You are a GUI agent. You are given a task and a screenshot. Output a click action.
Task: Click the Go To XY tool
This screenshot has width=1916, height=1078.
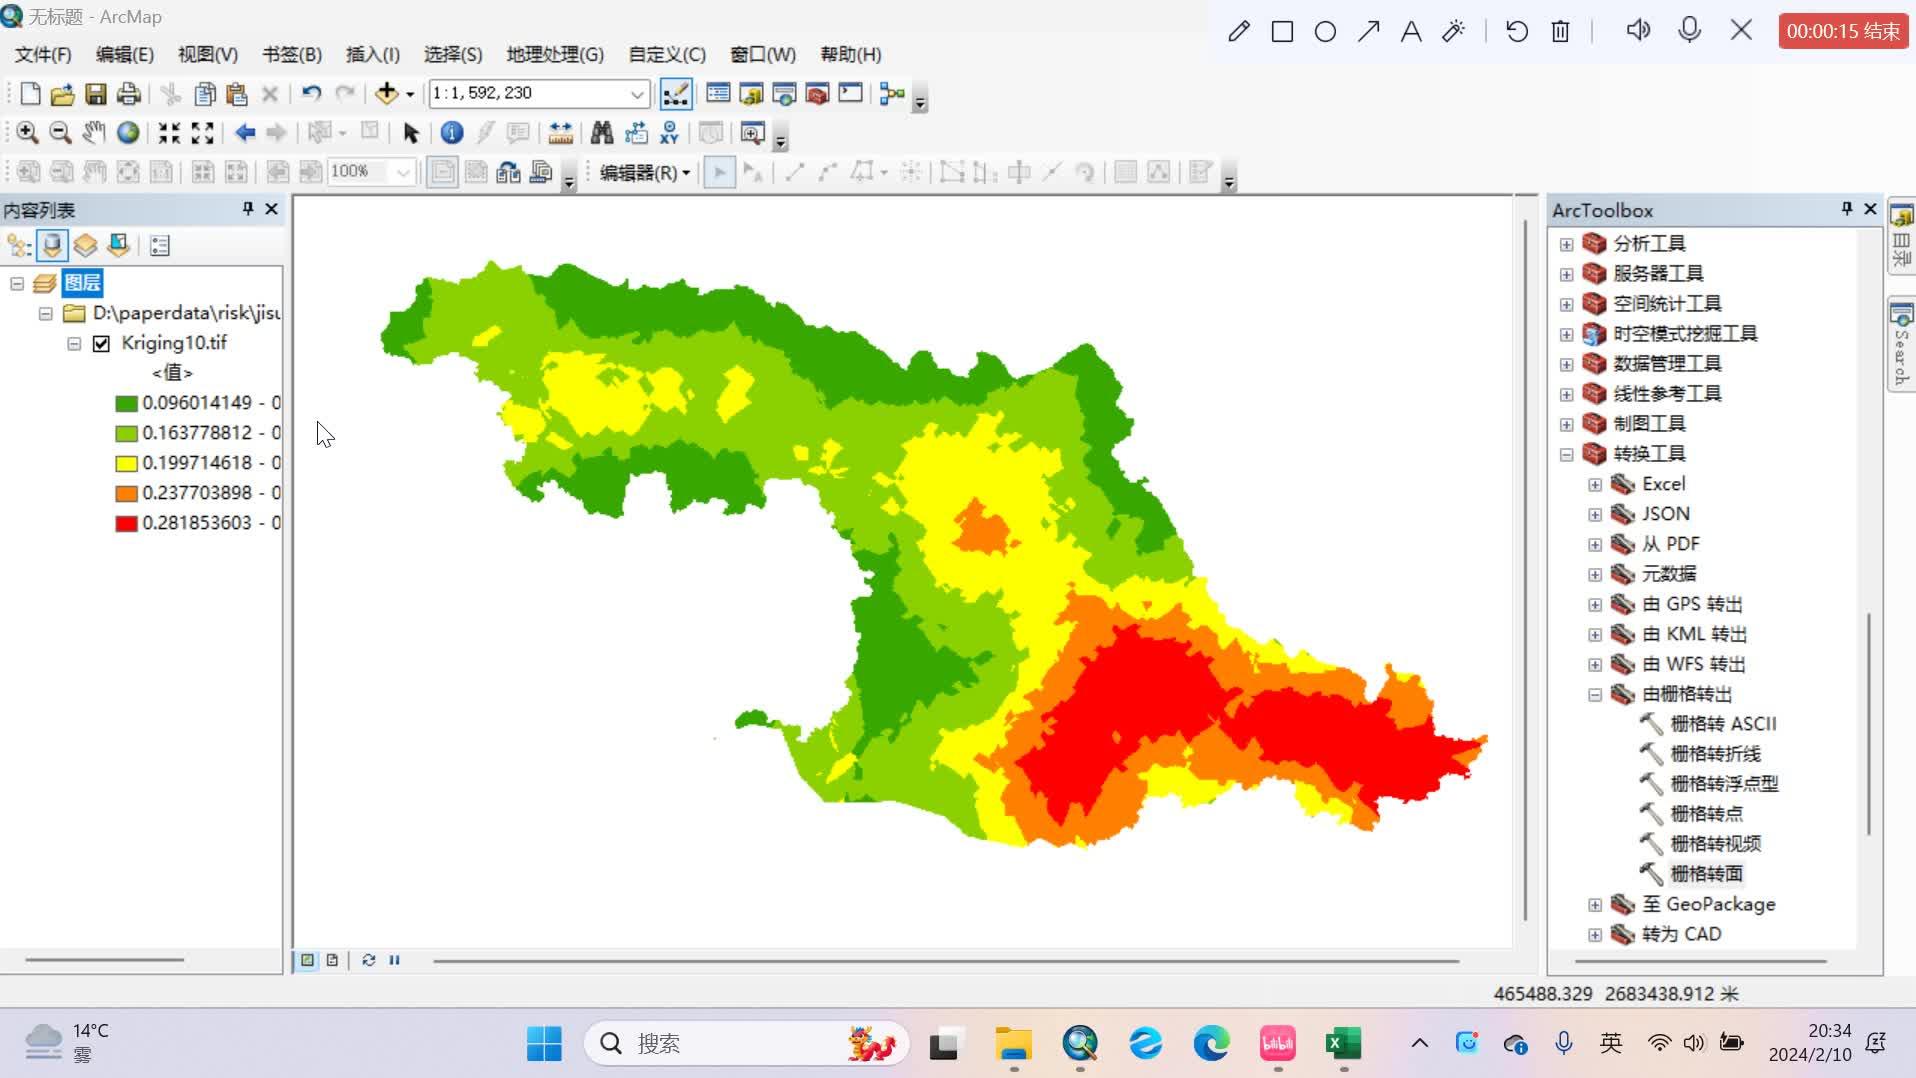668,132
